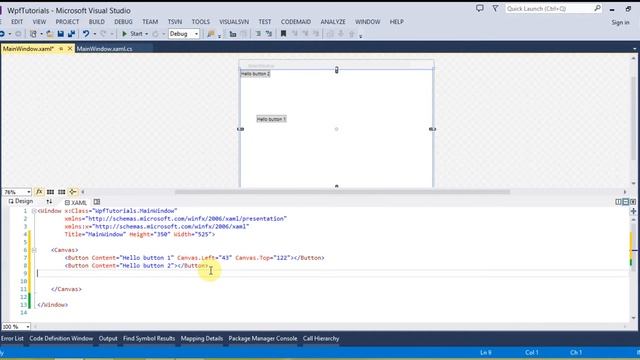640x360 pixels.
Task: Click the Quick Launch magnifier icon
Action: coord(597,8)
